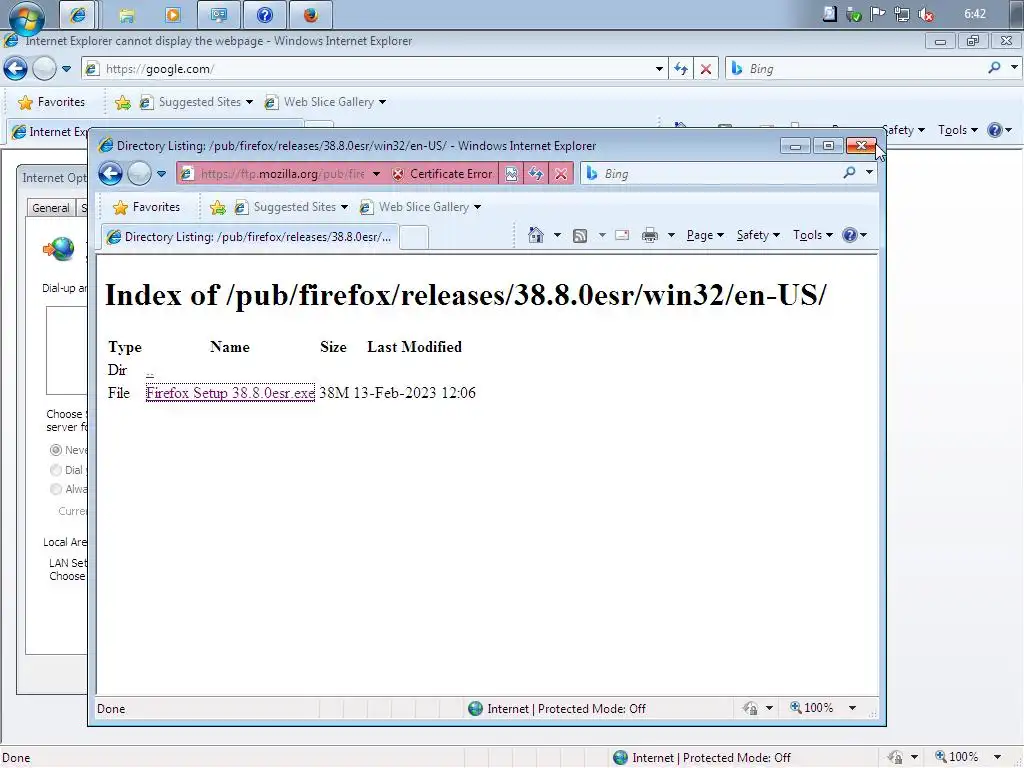Image resolution: width=1024 pixels, height=768 pixels.
Task: Open Action Center flag tray icon
Action: point(878,14)
